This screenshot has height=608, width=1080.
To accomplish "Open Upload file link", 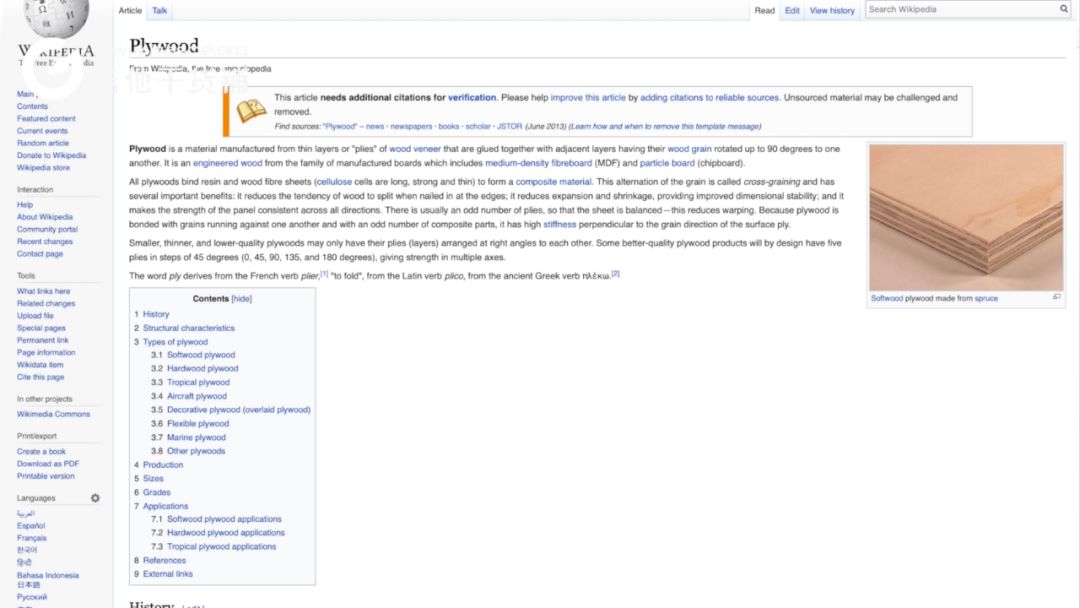I will [x=35, y=316].
